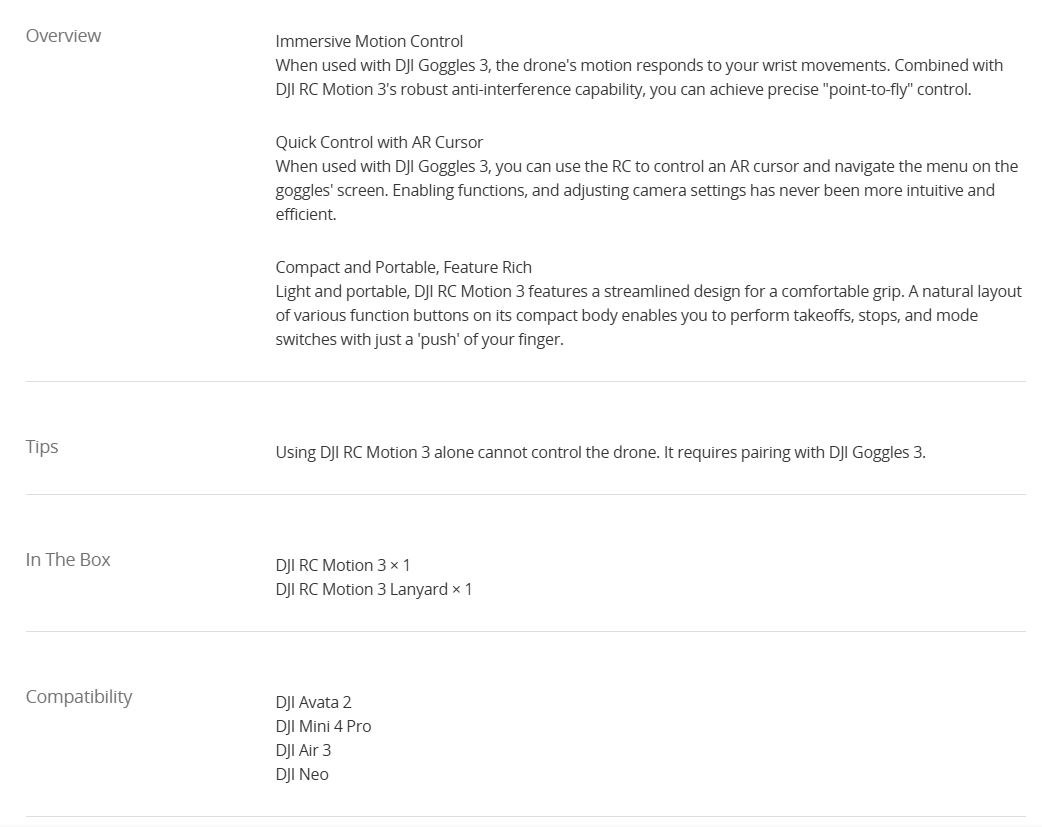Click the pairing requirement tip text
This screenshot has width=1042, height=827.
(600, 452)
